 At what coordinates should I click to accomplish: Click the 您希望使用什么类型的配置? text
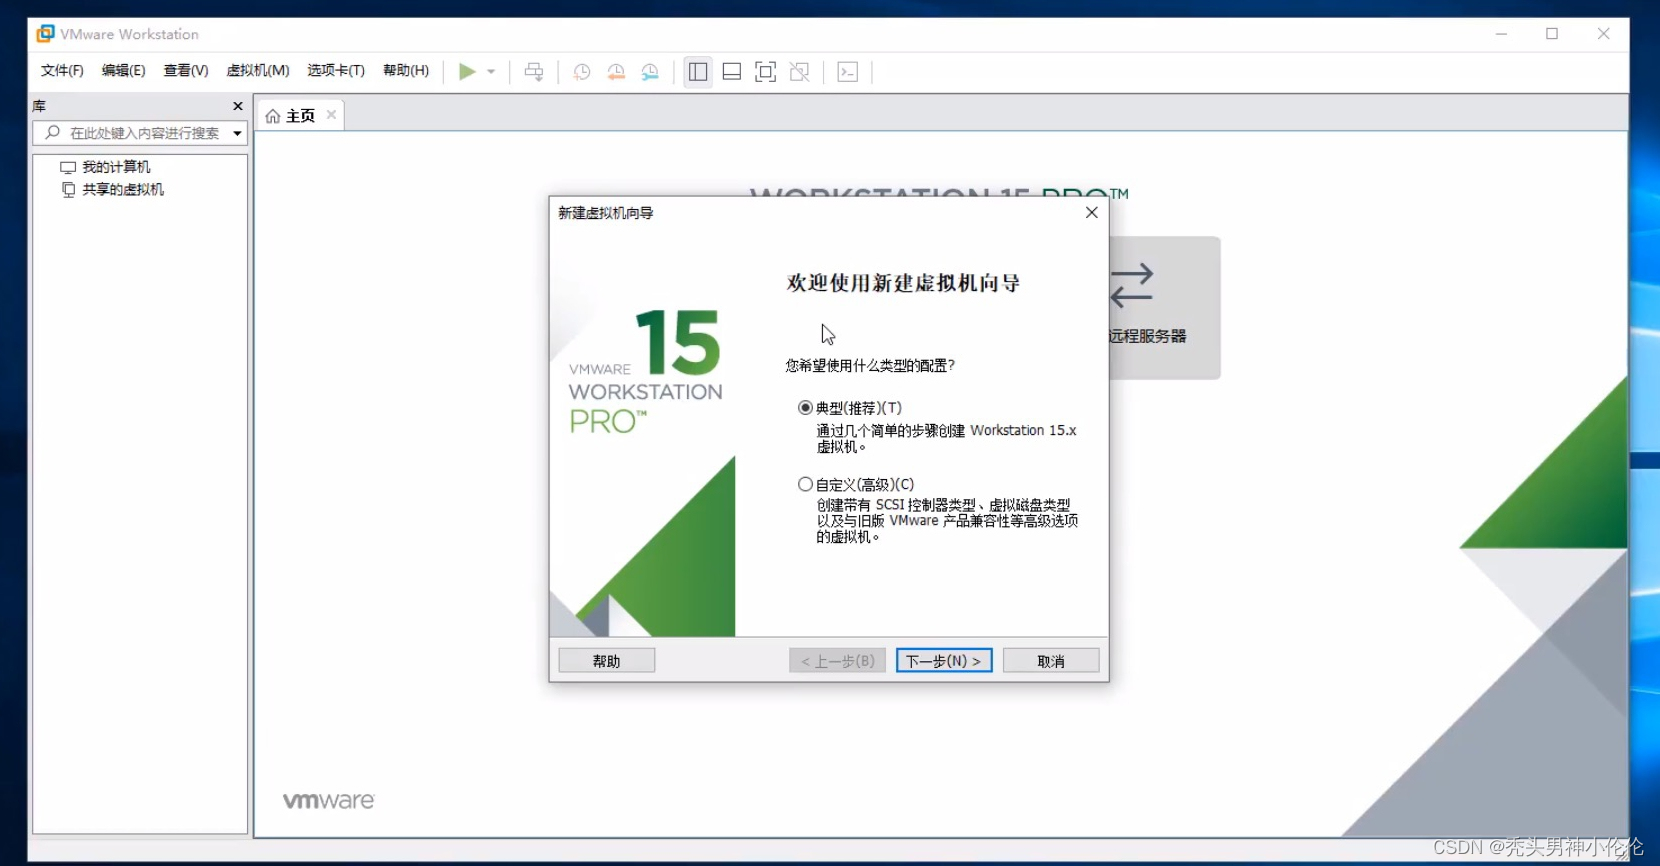pyautogui.click(x=870, y=366)
